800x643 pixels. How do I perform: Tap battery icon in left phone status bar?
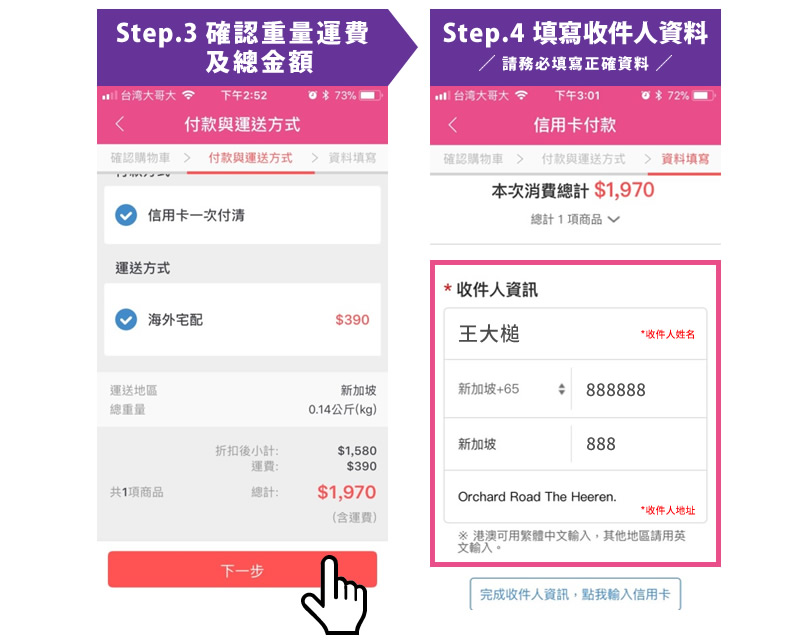click(371, 95)
